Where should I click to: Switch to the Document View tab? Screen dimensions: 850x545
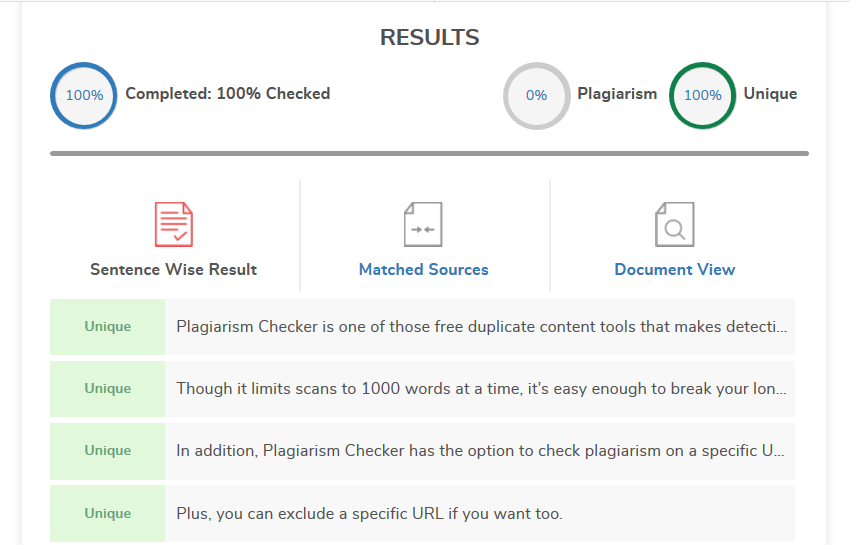674,270
